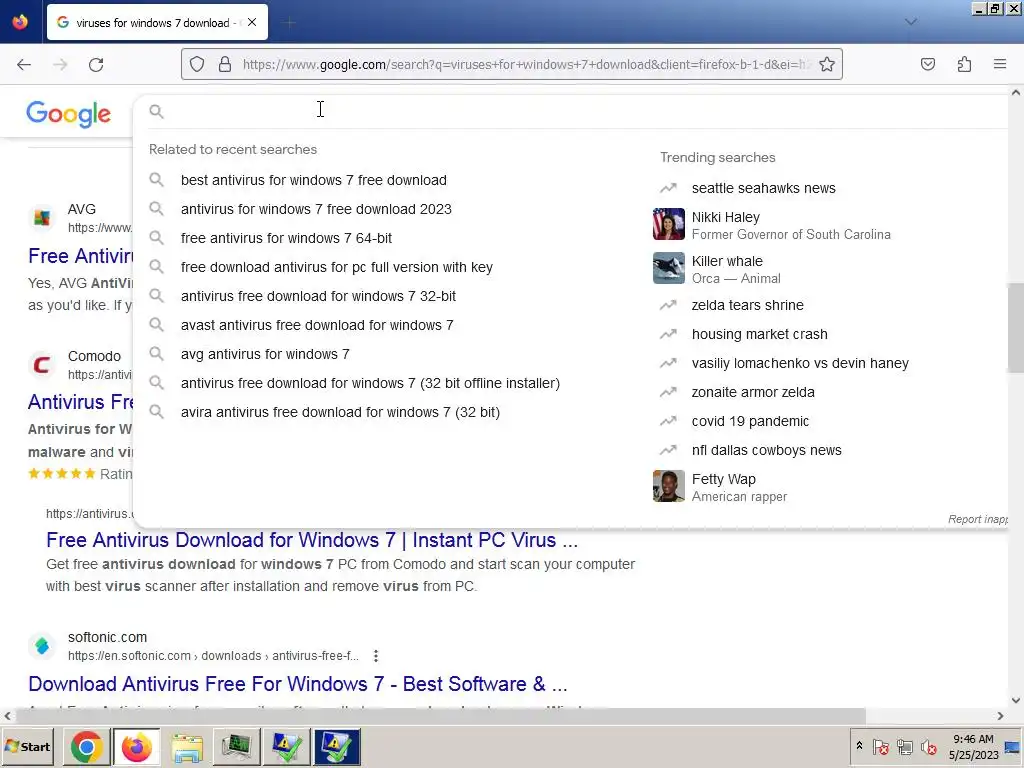Go back to the previous page
Screen dimensions: 1024x768
(x=24, y=65)
